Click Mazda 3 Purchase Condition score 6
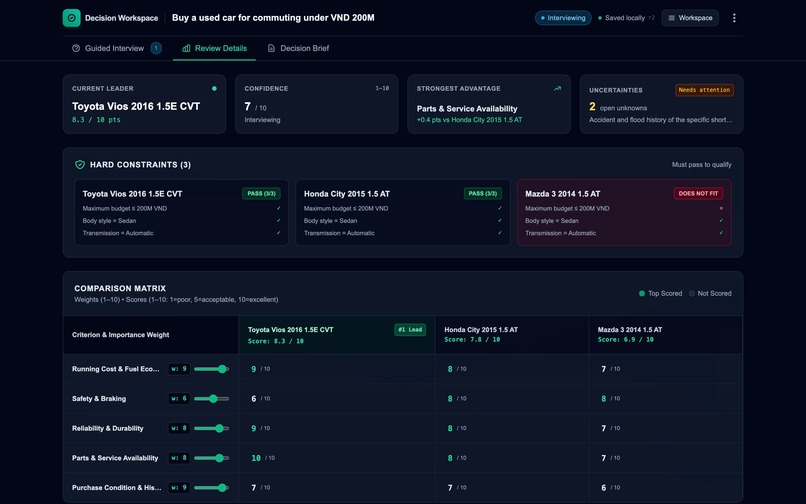The image size is (806, 504). (603, 488)
